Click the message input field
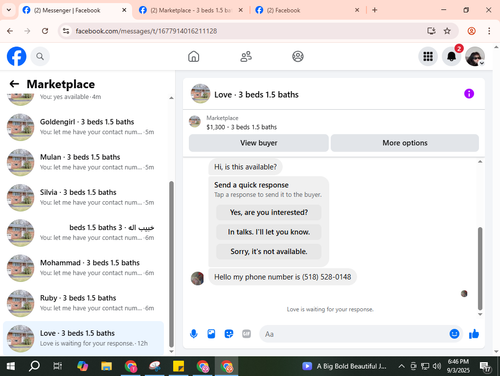 tap(355, 334)
